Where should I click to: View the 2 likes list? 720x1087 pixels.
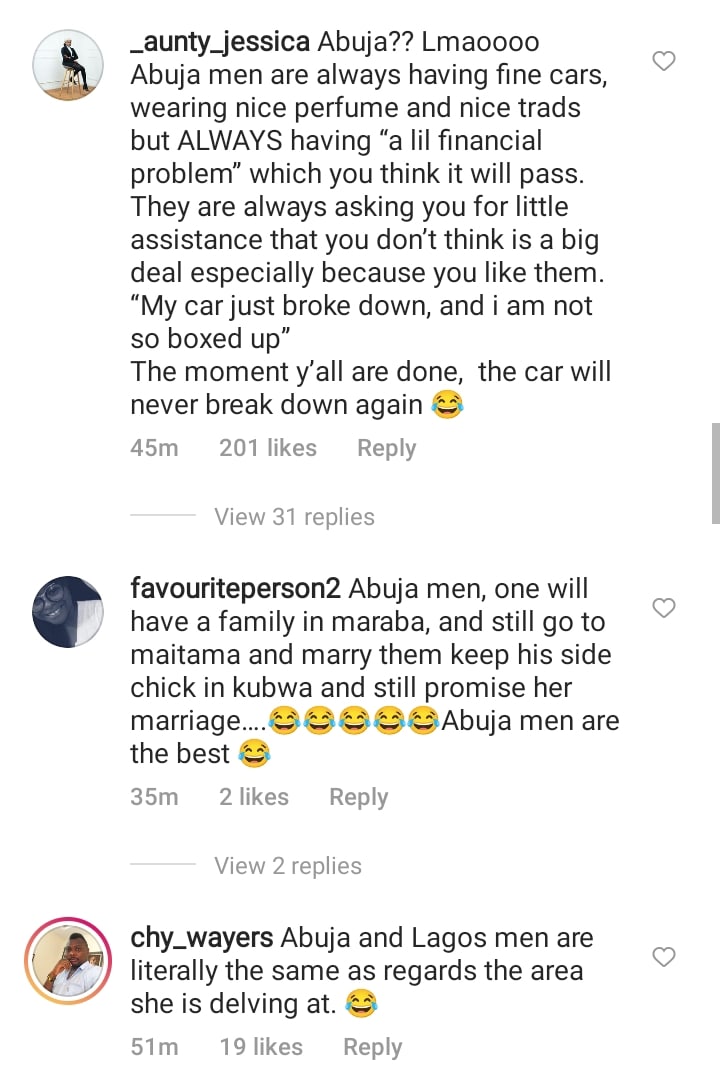pyautogui.click(x=254, y=797)
